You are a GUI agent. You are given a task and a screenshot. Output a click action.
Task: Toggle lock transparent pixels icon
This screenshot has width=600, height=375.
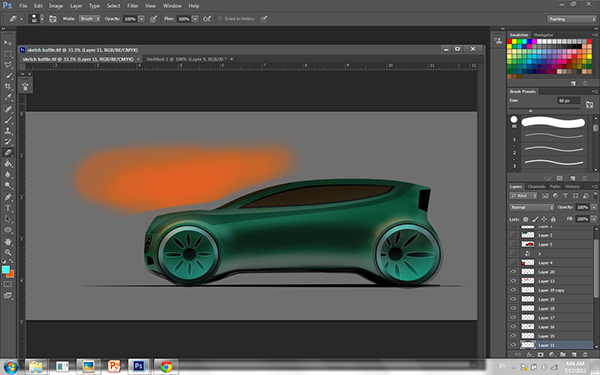point(525,219)
